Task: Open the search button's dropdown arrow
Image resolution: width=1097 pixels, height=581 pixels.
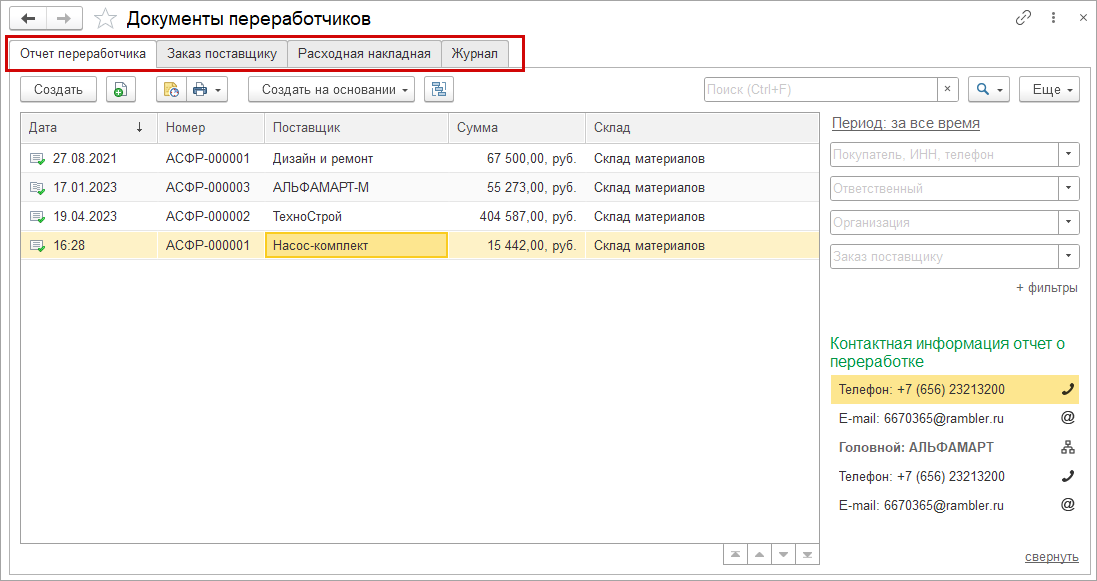Action: click(1000, 90)
